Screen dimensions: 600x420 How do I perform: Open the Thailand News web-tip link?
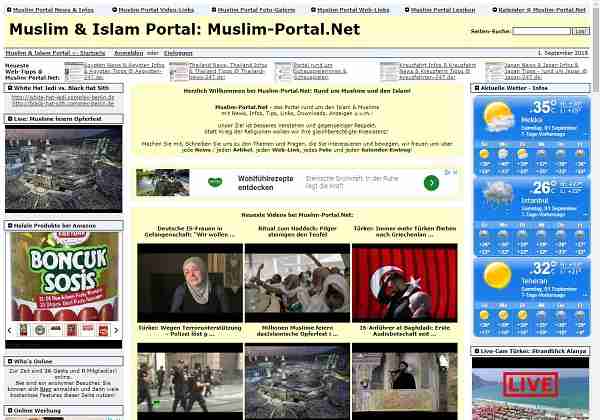(x=228, y=71)
